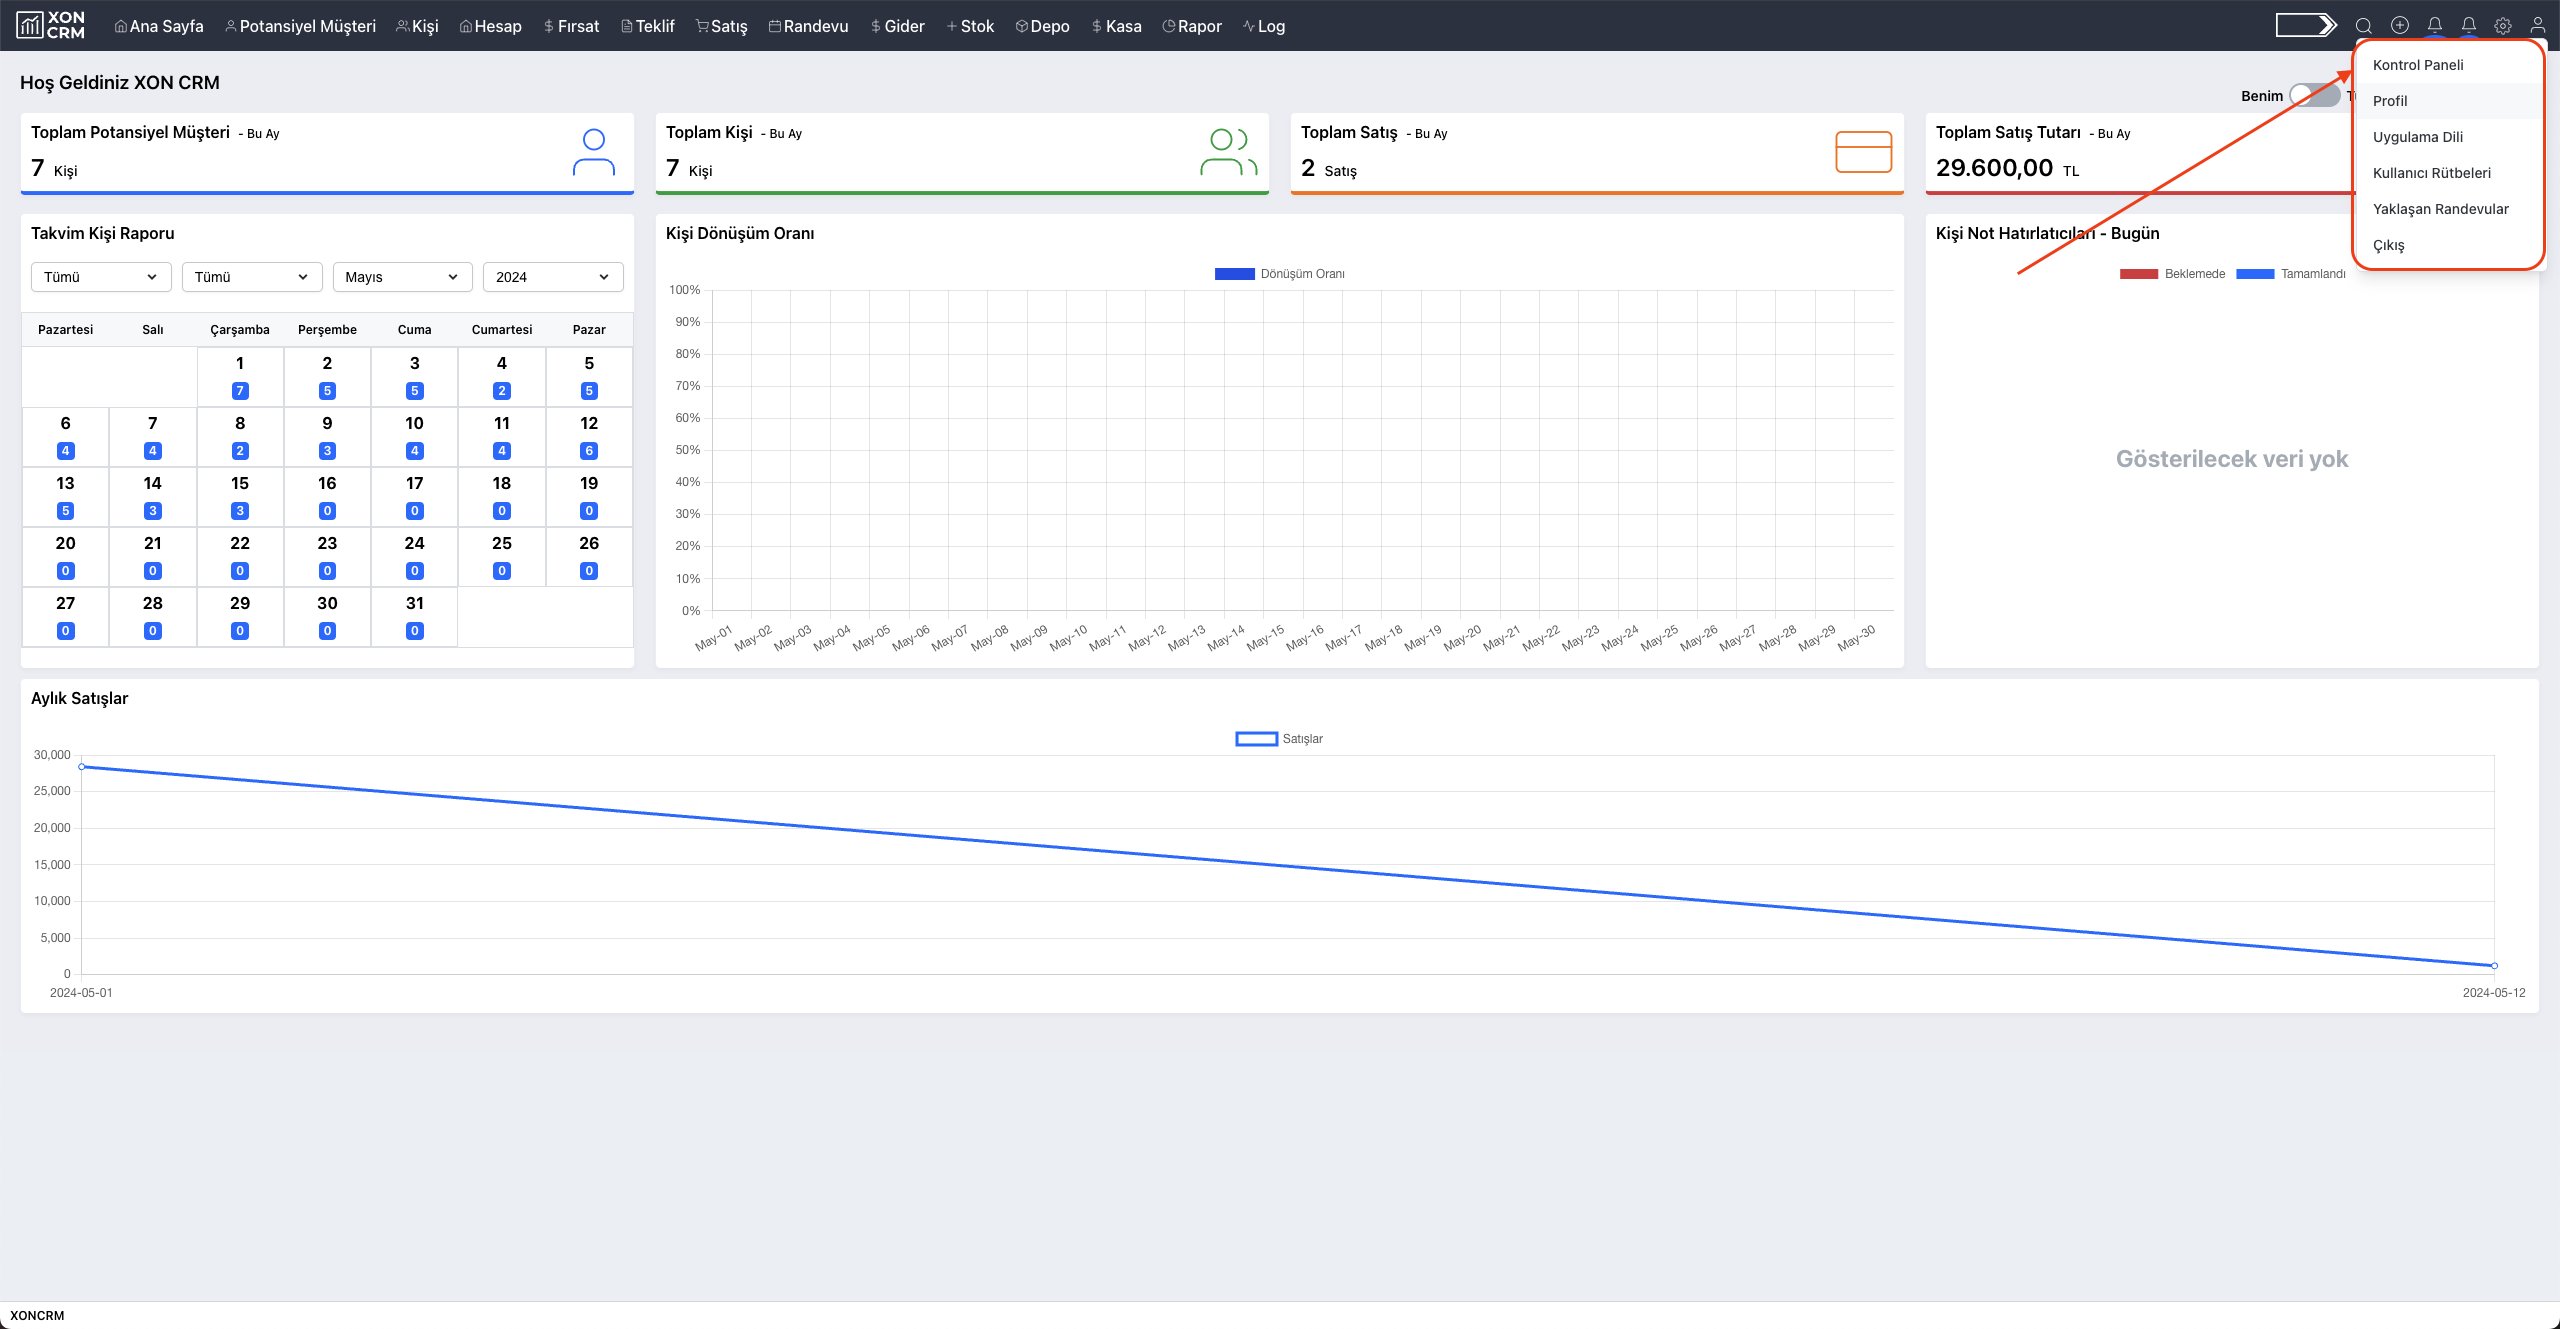
Task: Expand the 2024 year dropdown
Action: click(x=552, y=277)
